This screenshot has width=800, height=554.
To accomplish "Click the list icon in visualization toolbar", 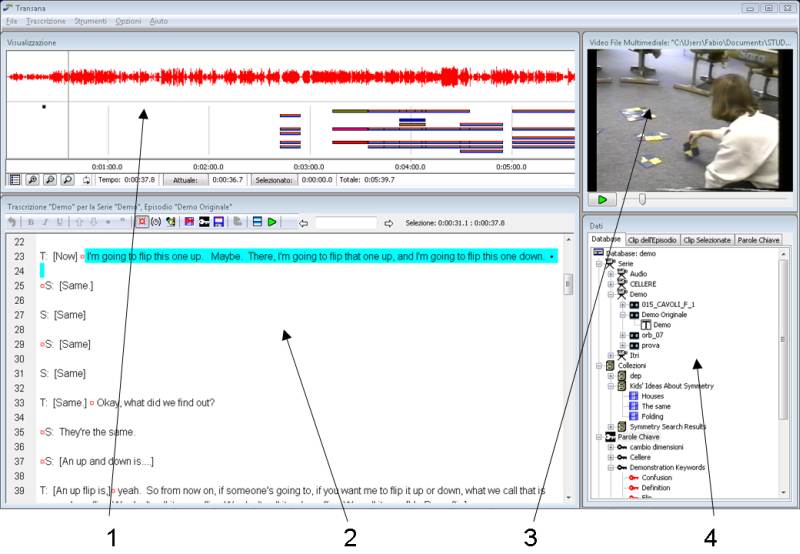I will 15,180.
